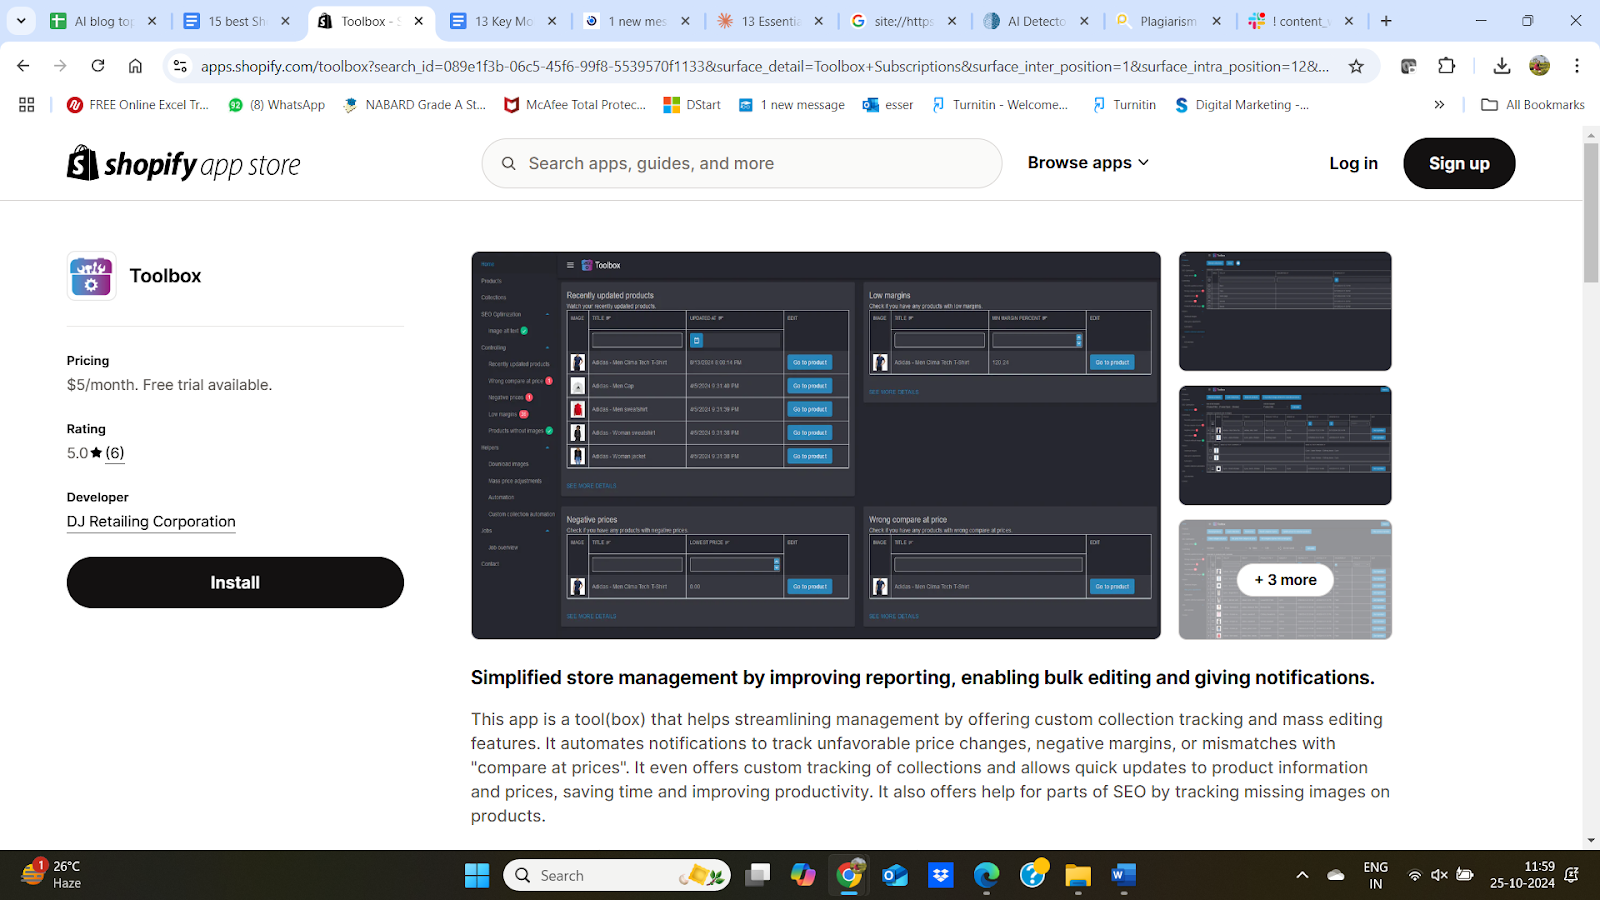Switch to the AI blog topics tab
1600x900 pixels.
coord(104,21)
